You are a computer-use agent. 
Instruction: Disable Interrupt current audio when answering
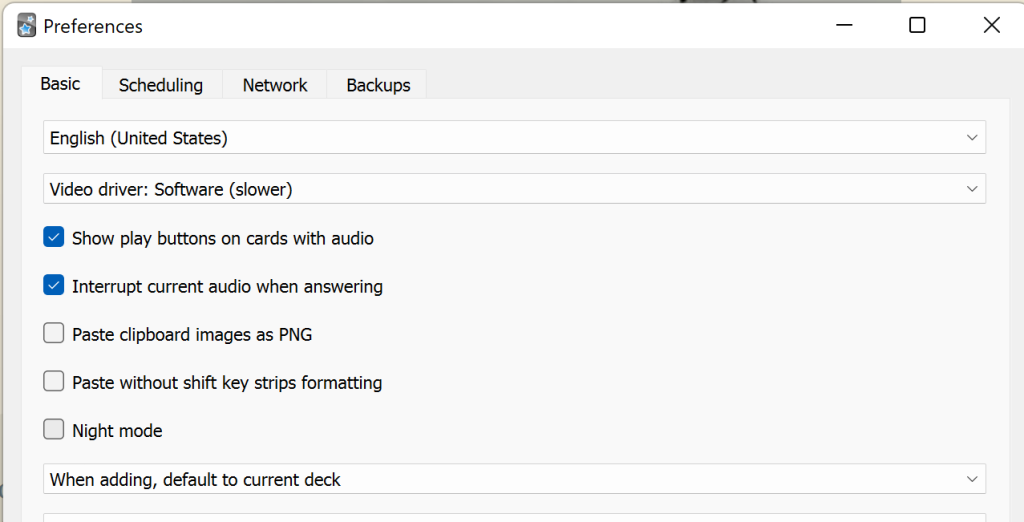[54, 286]
